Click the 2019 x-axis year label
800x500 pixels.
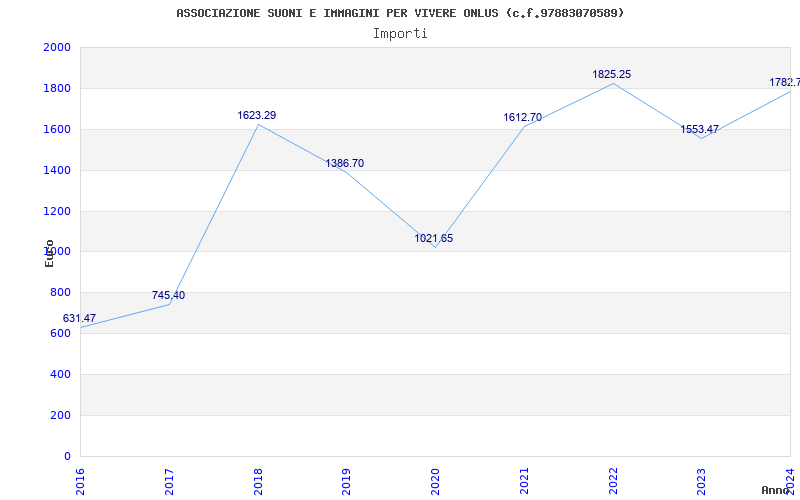click(347, 481)
